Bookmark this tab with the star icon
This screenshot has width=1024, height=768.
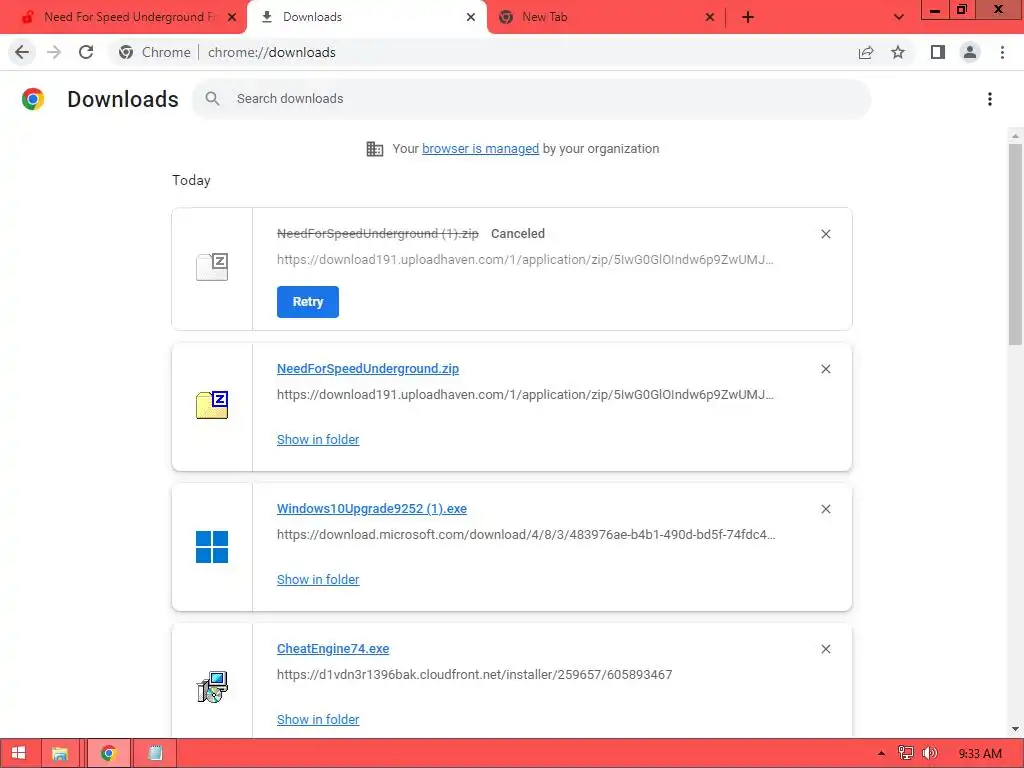tap(898, 52)
